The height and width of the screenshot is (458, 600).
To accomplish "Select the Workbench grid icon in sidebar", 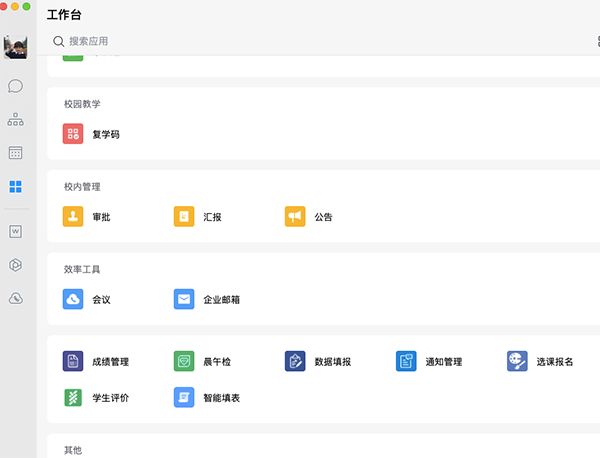I will click(15, 187).
